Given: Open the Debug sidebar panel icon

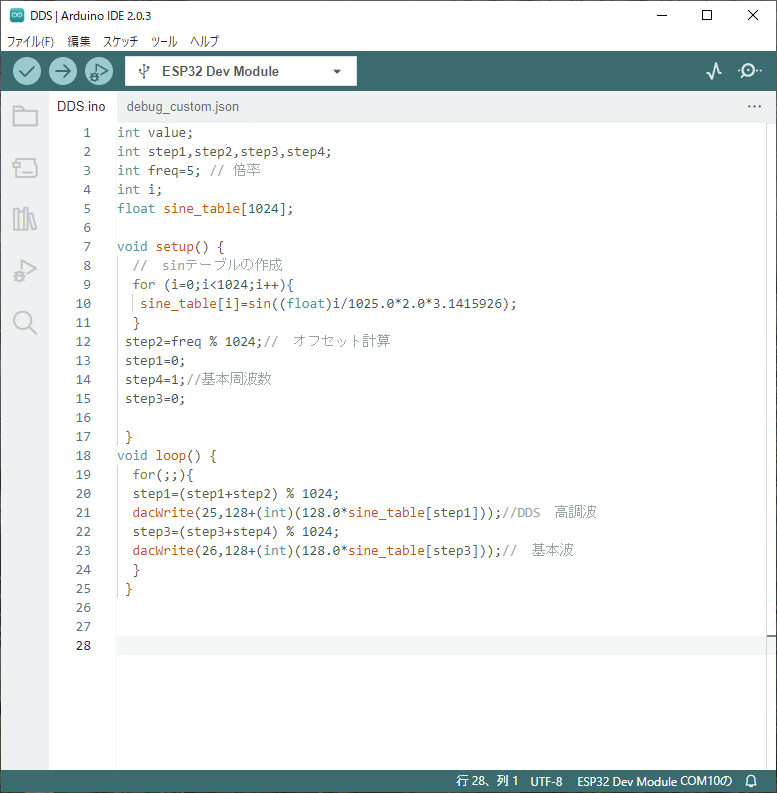Looking at the screenshot, I should (25, 271).
